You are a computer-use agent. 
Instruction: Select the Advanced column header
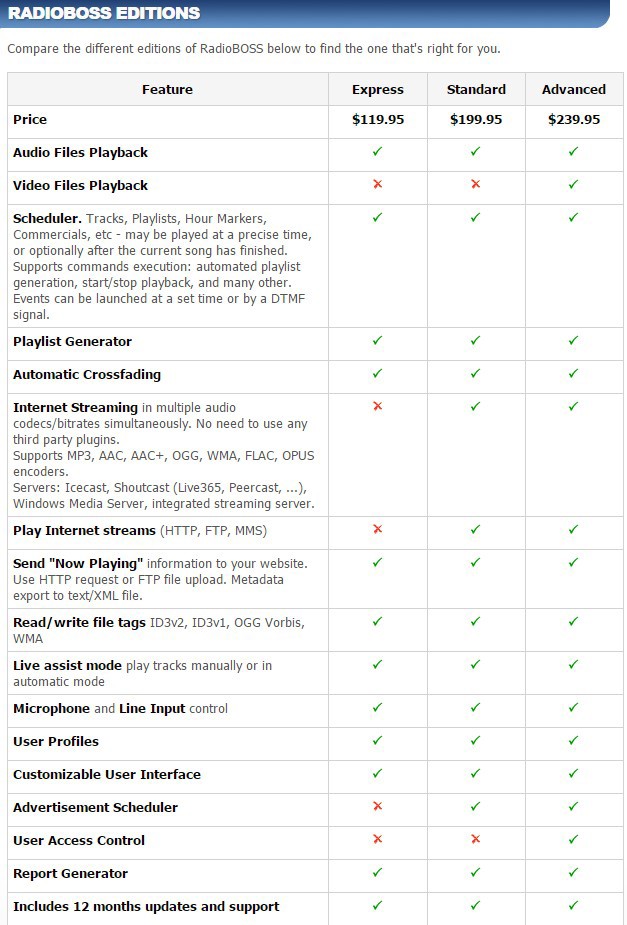pyautogui.click(x=574, y=90)
